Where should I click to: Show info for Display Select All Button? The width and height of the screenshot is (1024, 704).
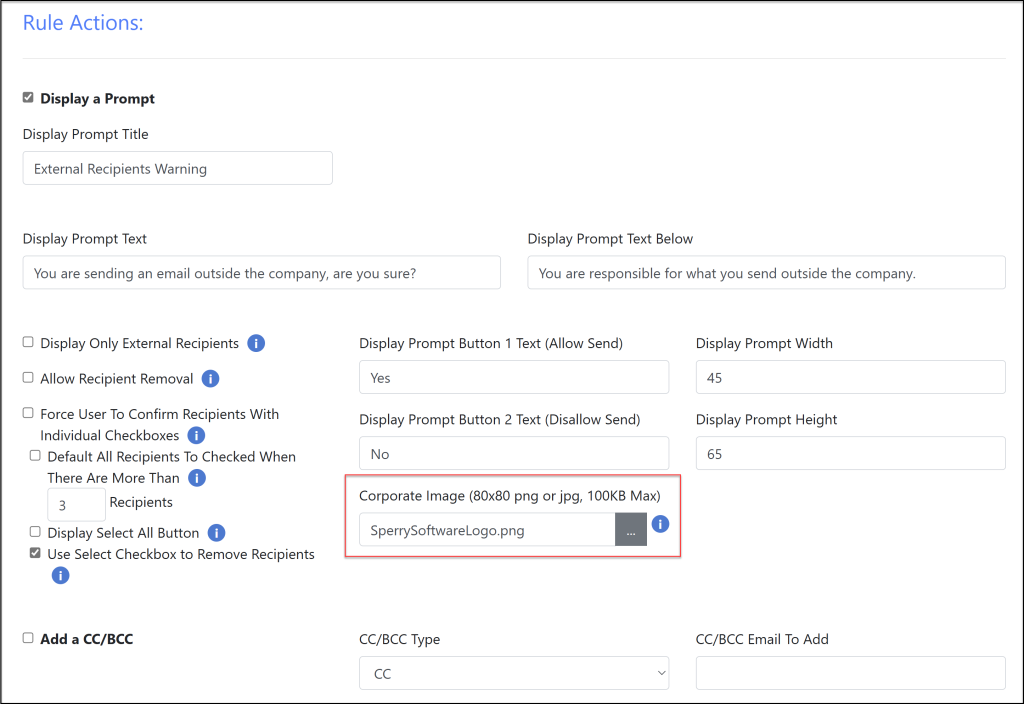[216, 533]
